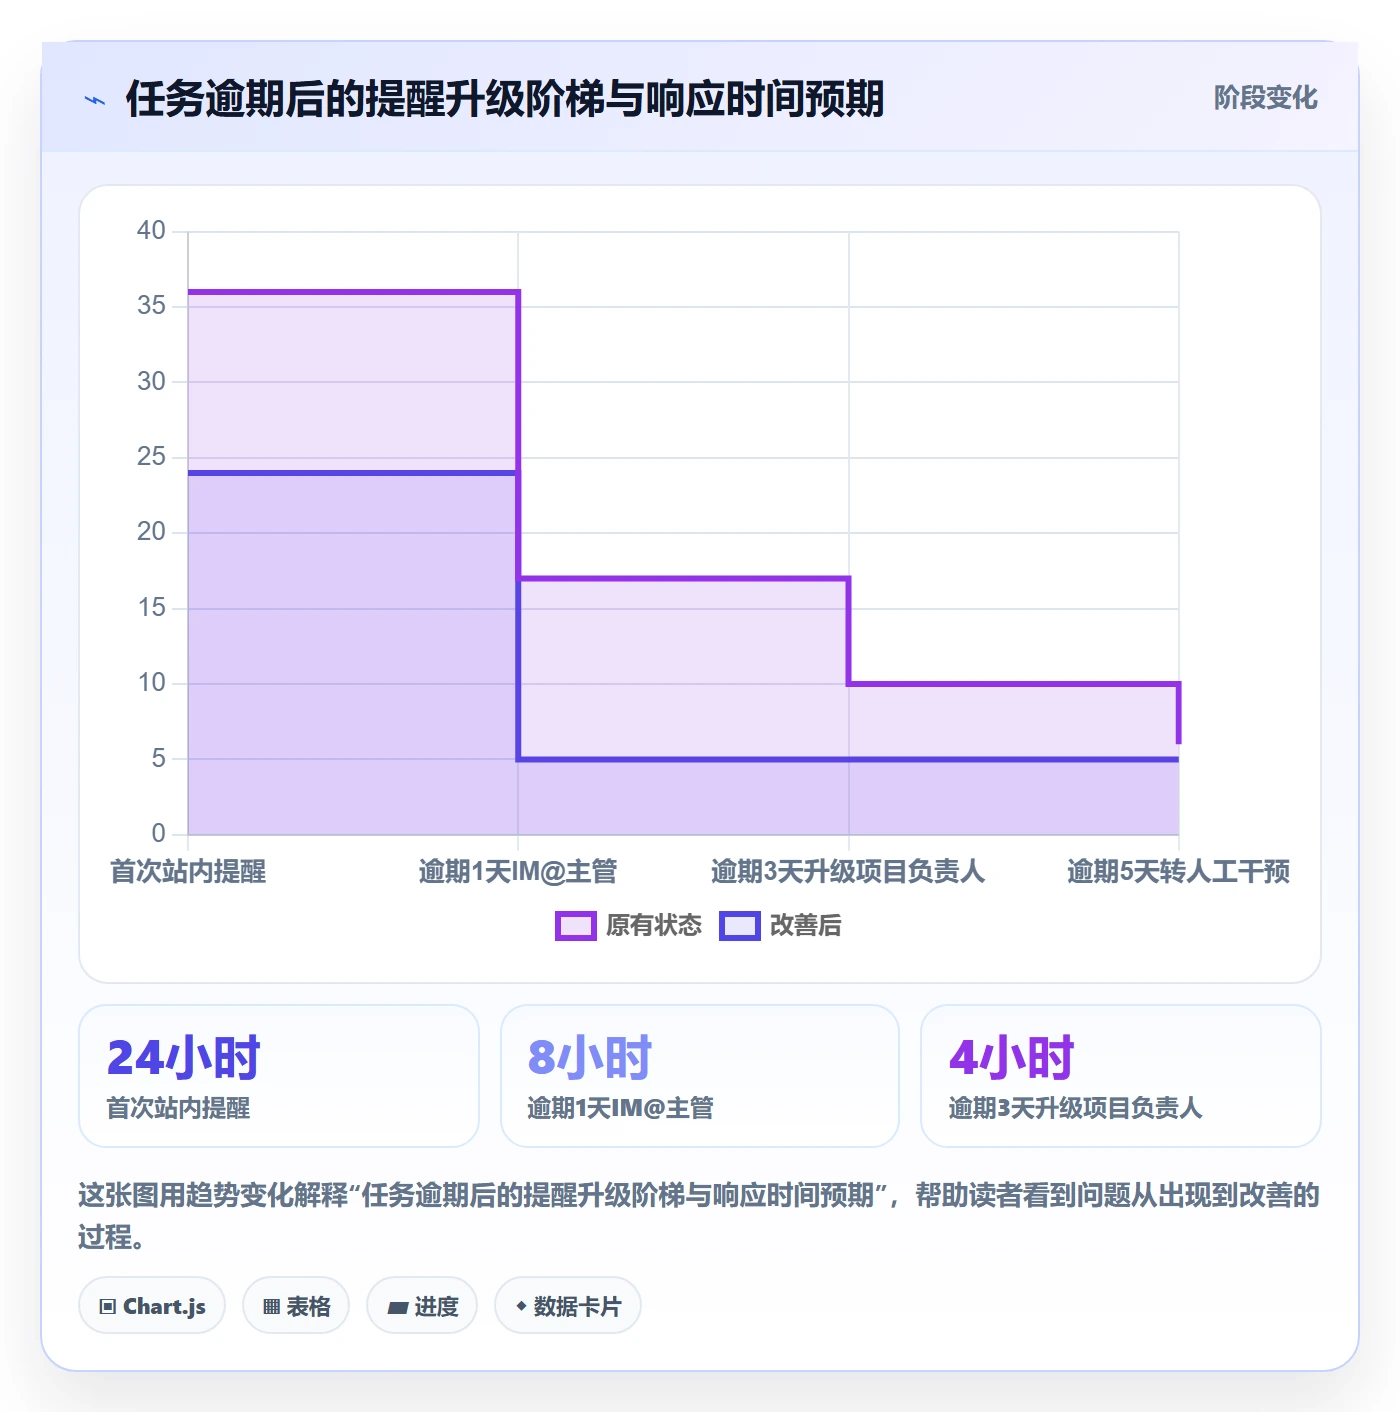Click the y-axis value 5
Image resolution: width=1400 pixels, height=1412 pixels.
tap(158, 759)
